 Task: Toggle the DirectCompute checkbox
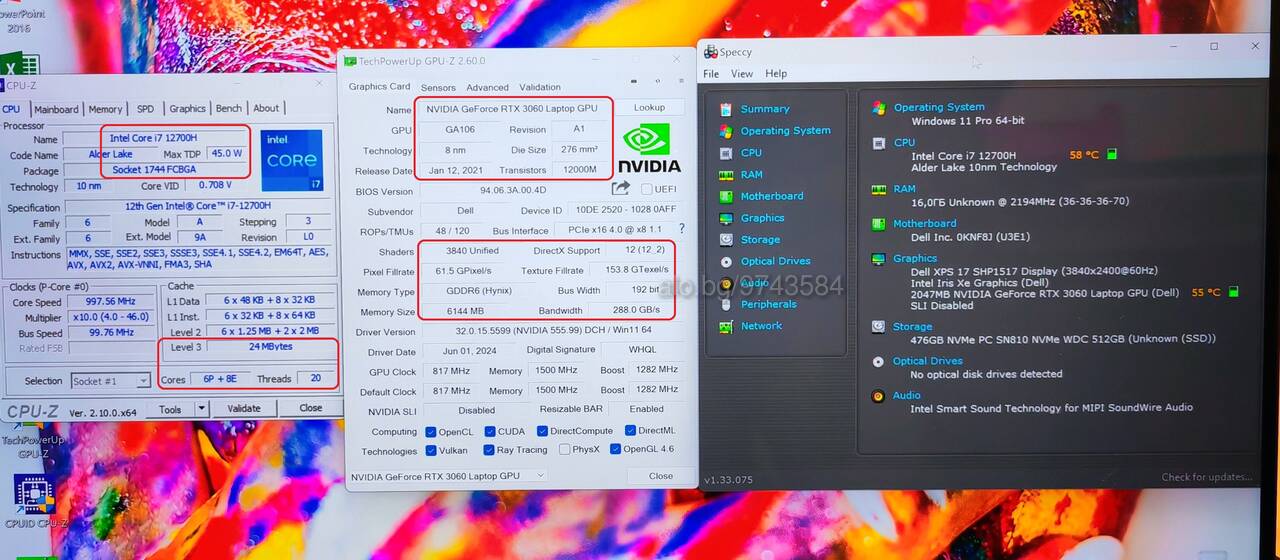point(541,432)
